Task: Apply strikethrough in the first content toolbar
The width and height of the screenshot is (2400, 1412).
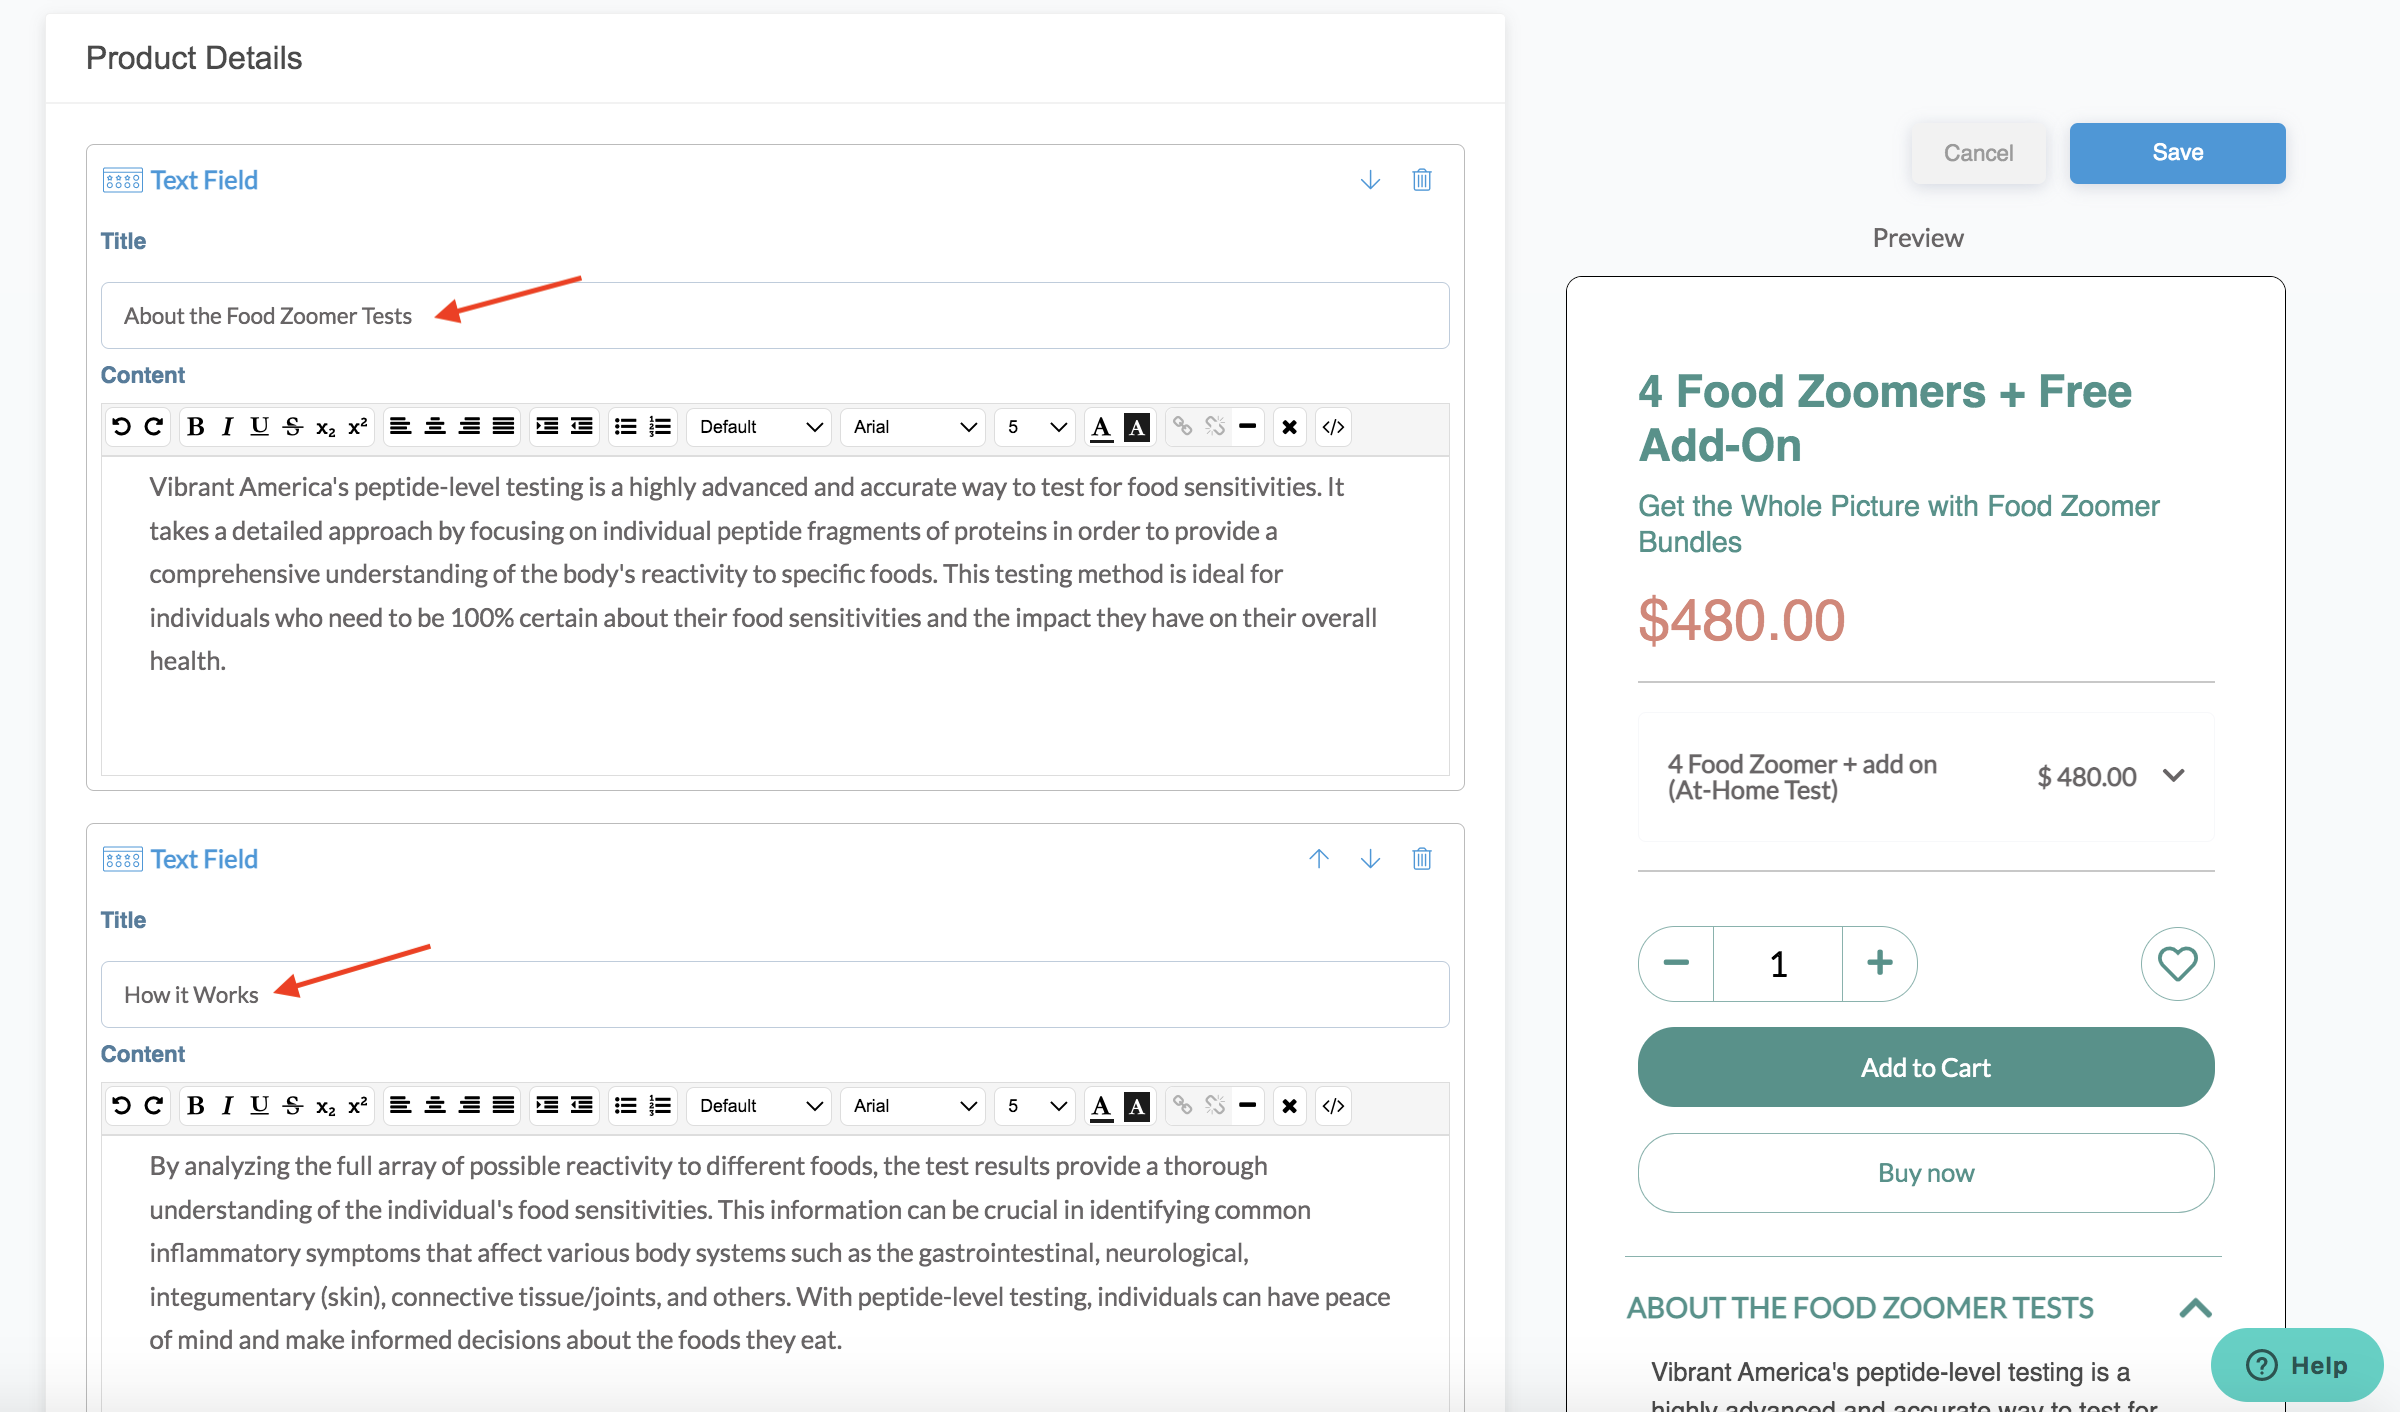Action: click(292, 427)
